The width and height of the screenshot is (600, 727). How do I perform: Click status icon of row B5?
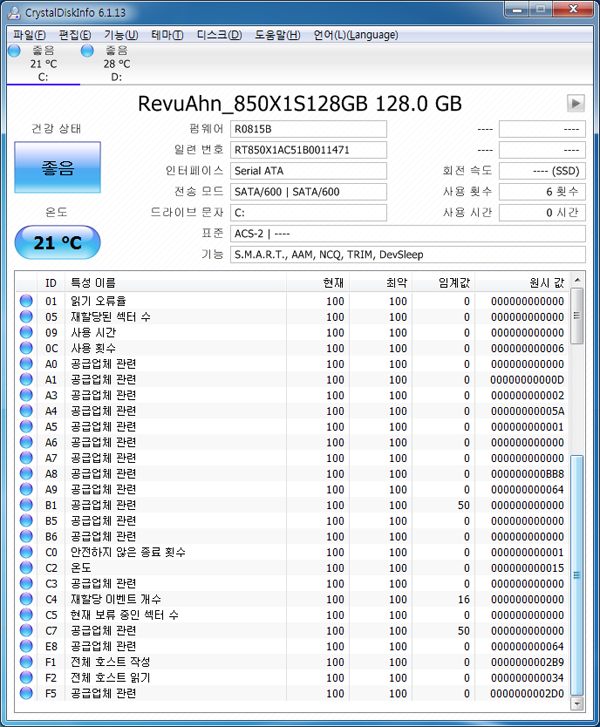click(26, 521)
